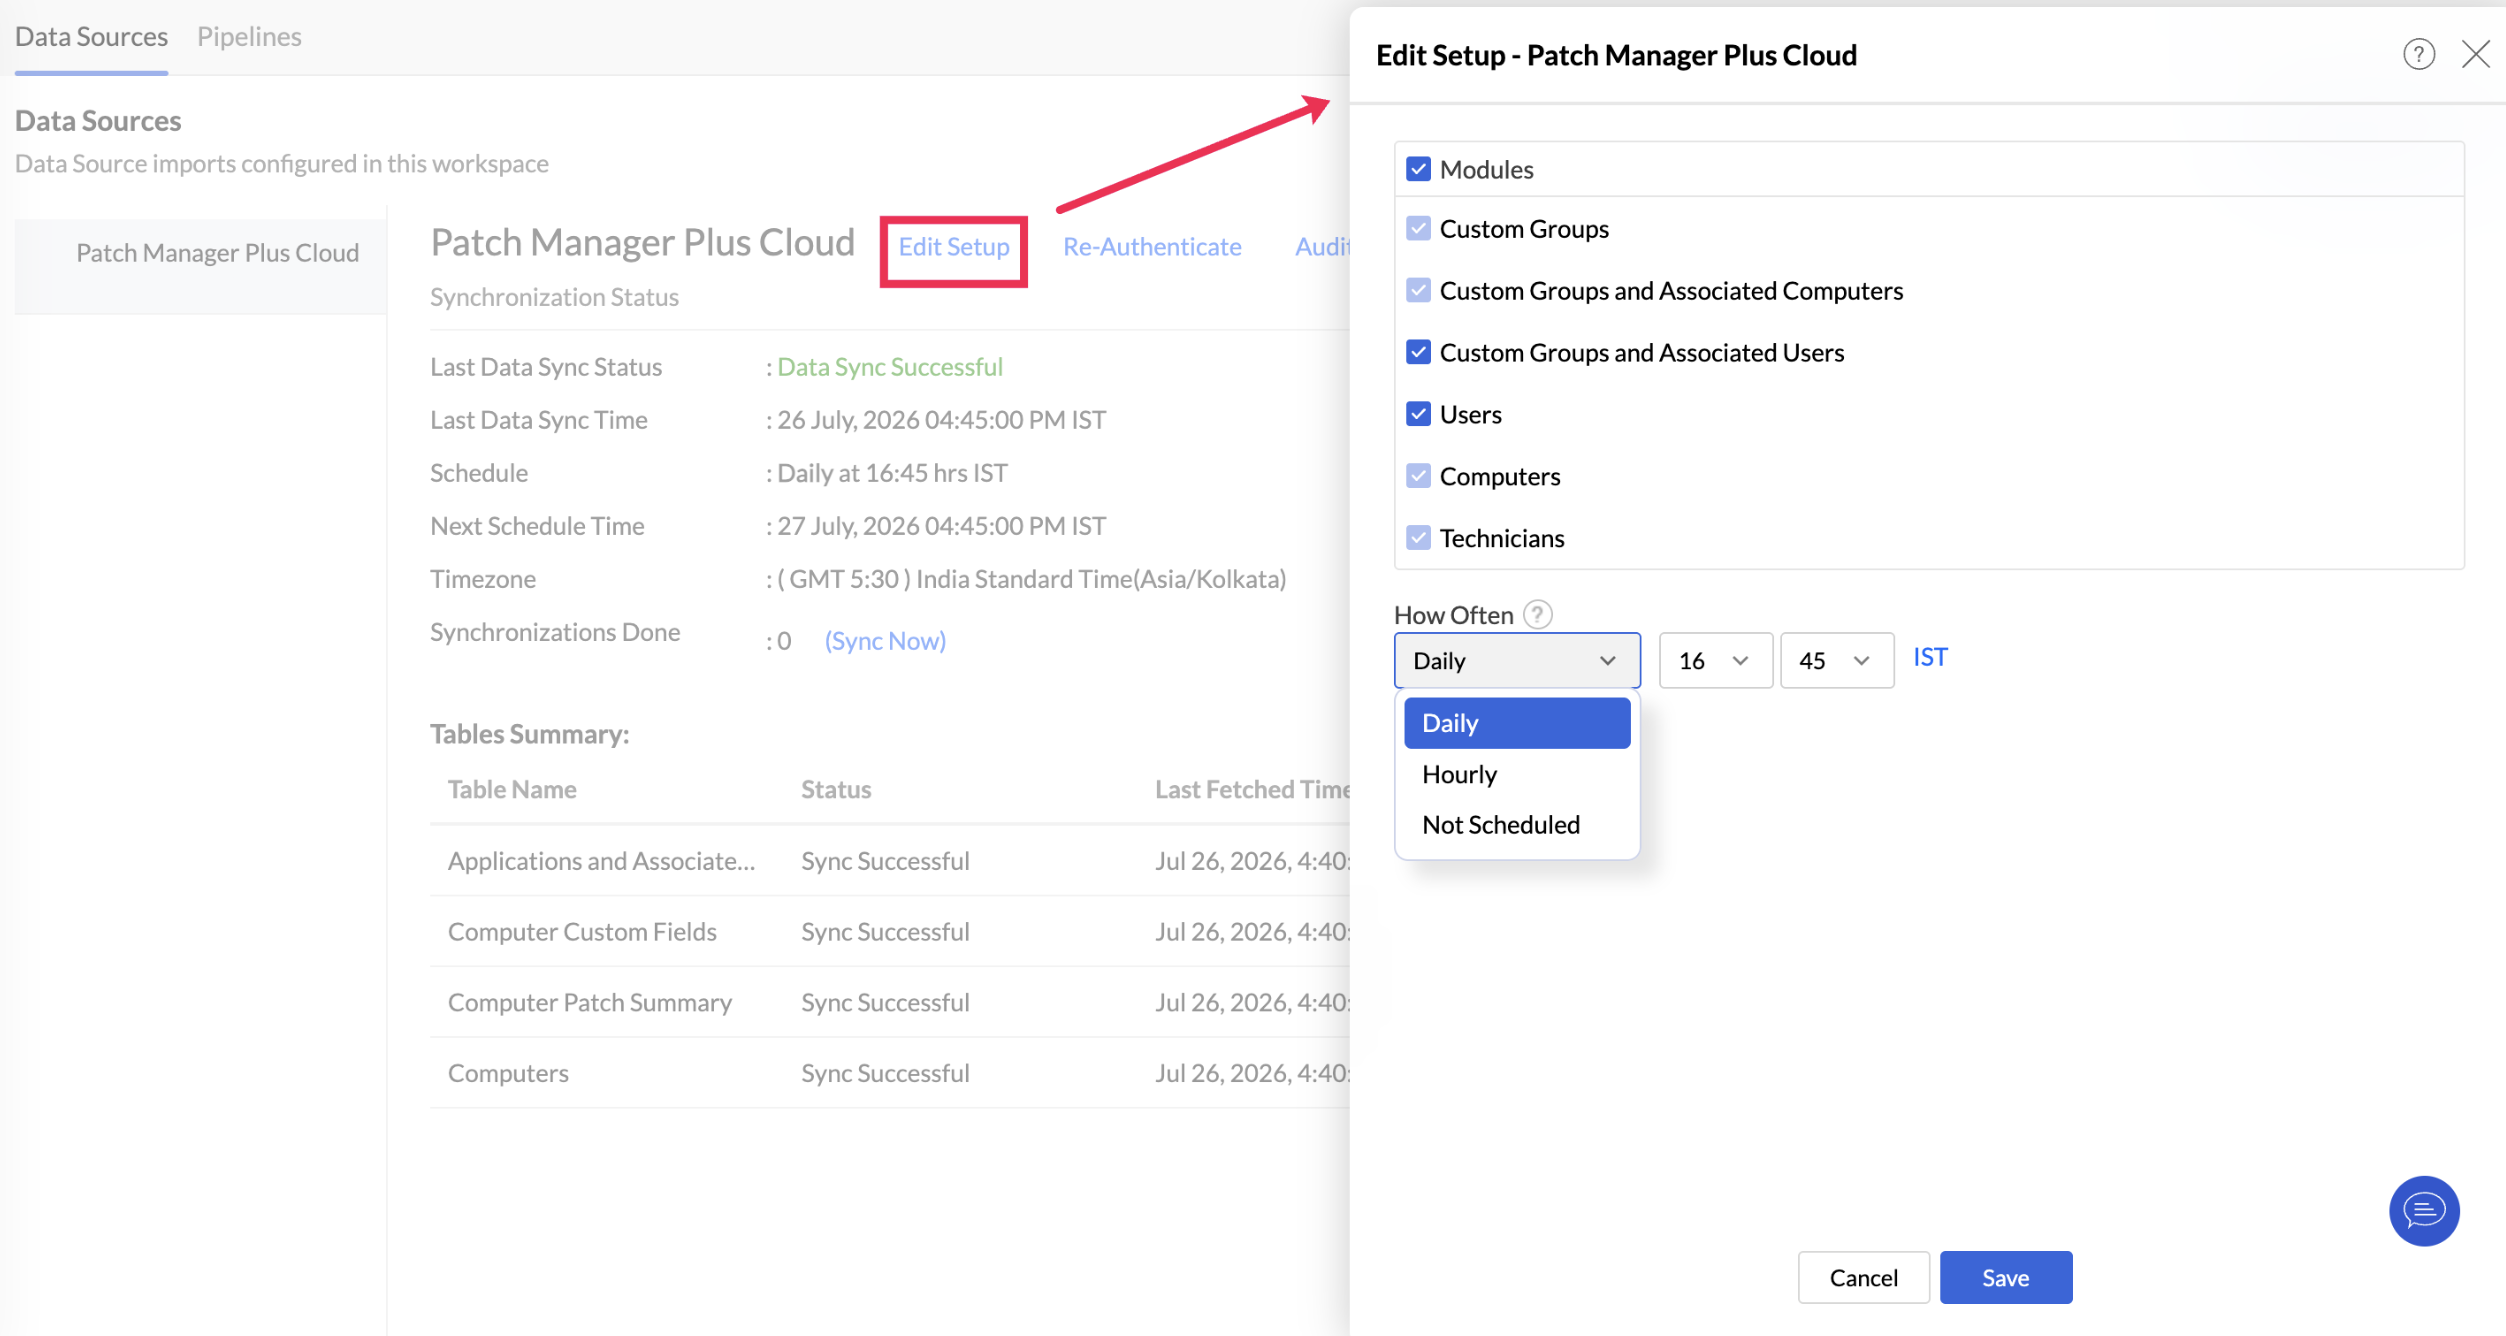This screenshot has width=2506, height=1336.
Task: Toggle the Technicians checkbox
Action: (1418, 538)
